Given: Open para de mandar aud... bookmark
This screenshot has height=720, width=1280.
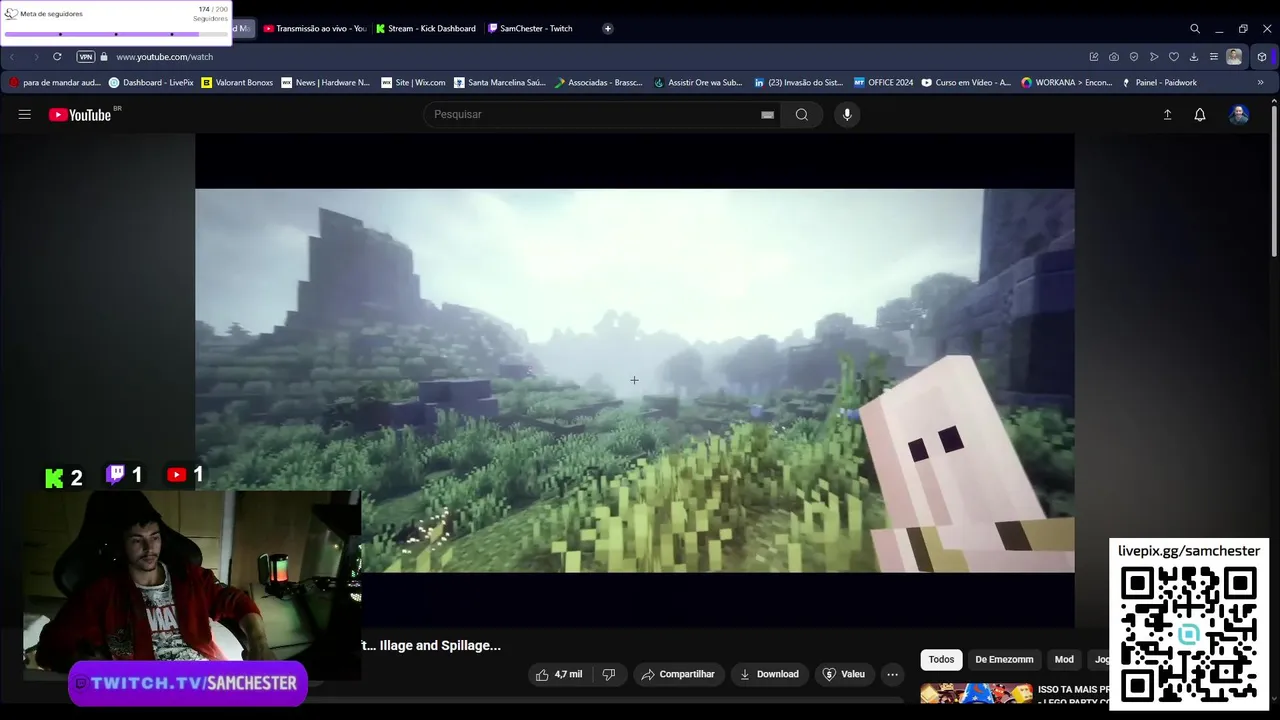Looking at the screenshot, I should pyautogui.click(x=55, y=83).
